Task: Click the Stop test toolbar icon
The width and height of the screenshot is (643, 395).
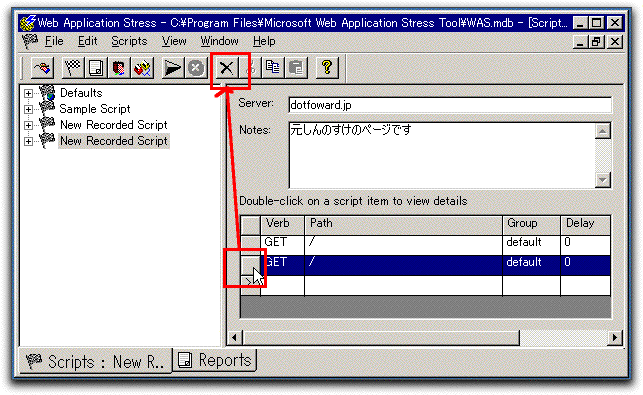Action: [x=196, y=68]
